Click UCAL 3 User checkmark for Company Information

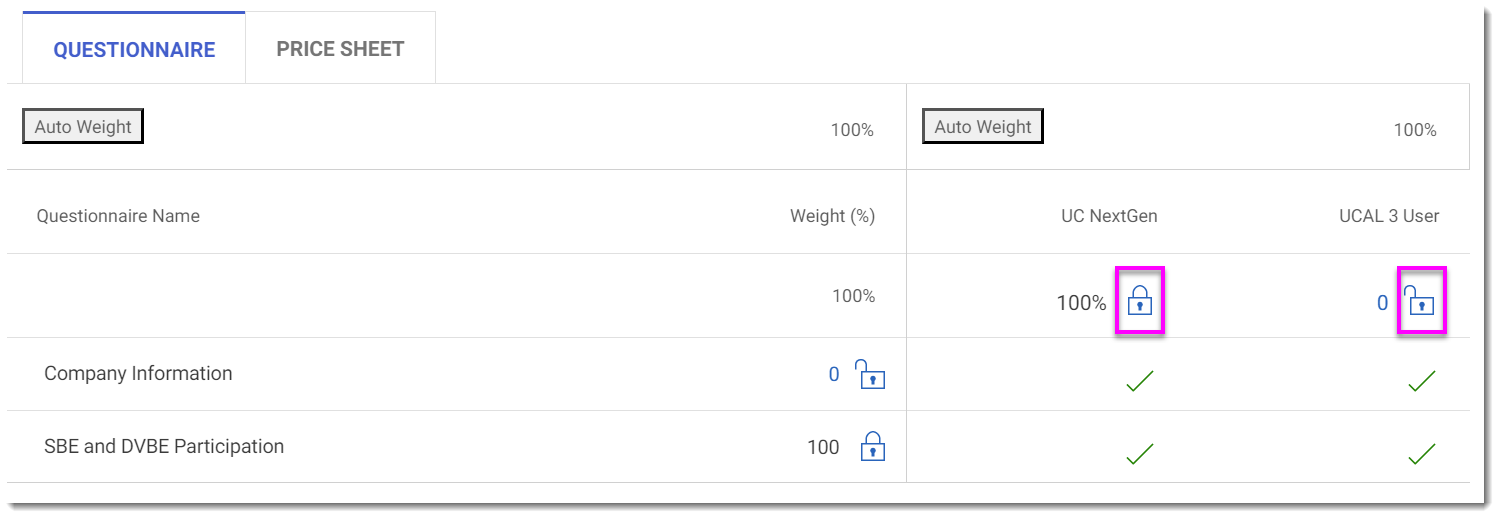point(1421,381)
